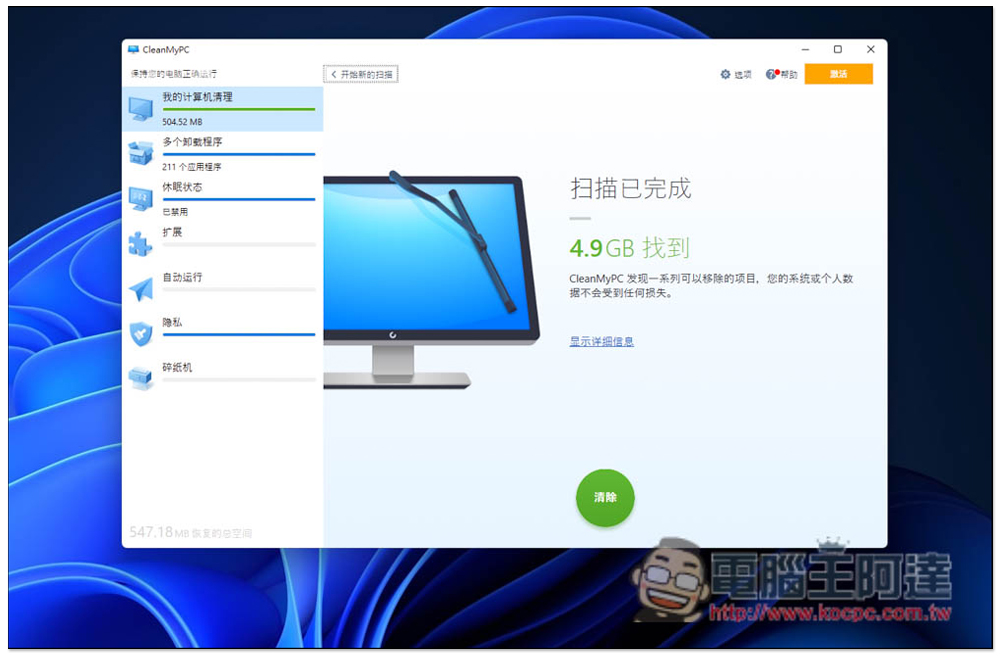Click the puzzle piece icon for 扩展
This screenshot has width=1000, height=656.
point(141,244)
